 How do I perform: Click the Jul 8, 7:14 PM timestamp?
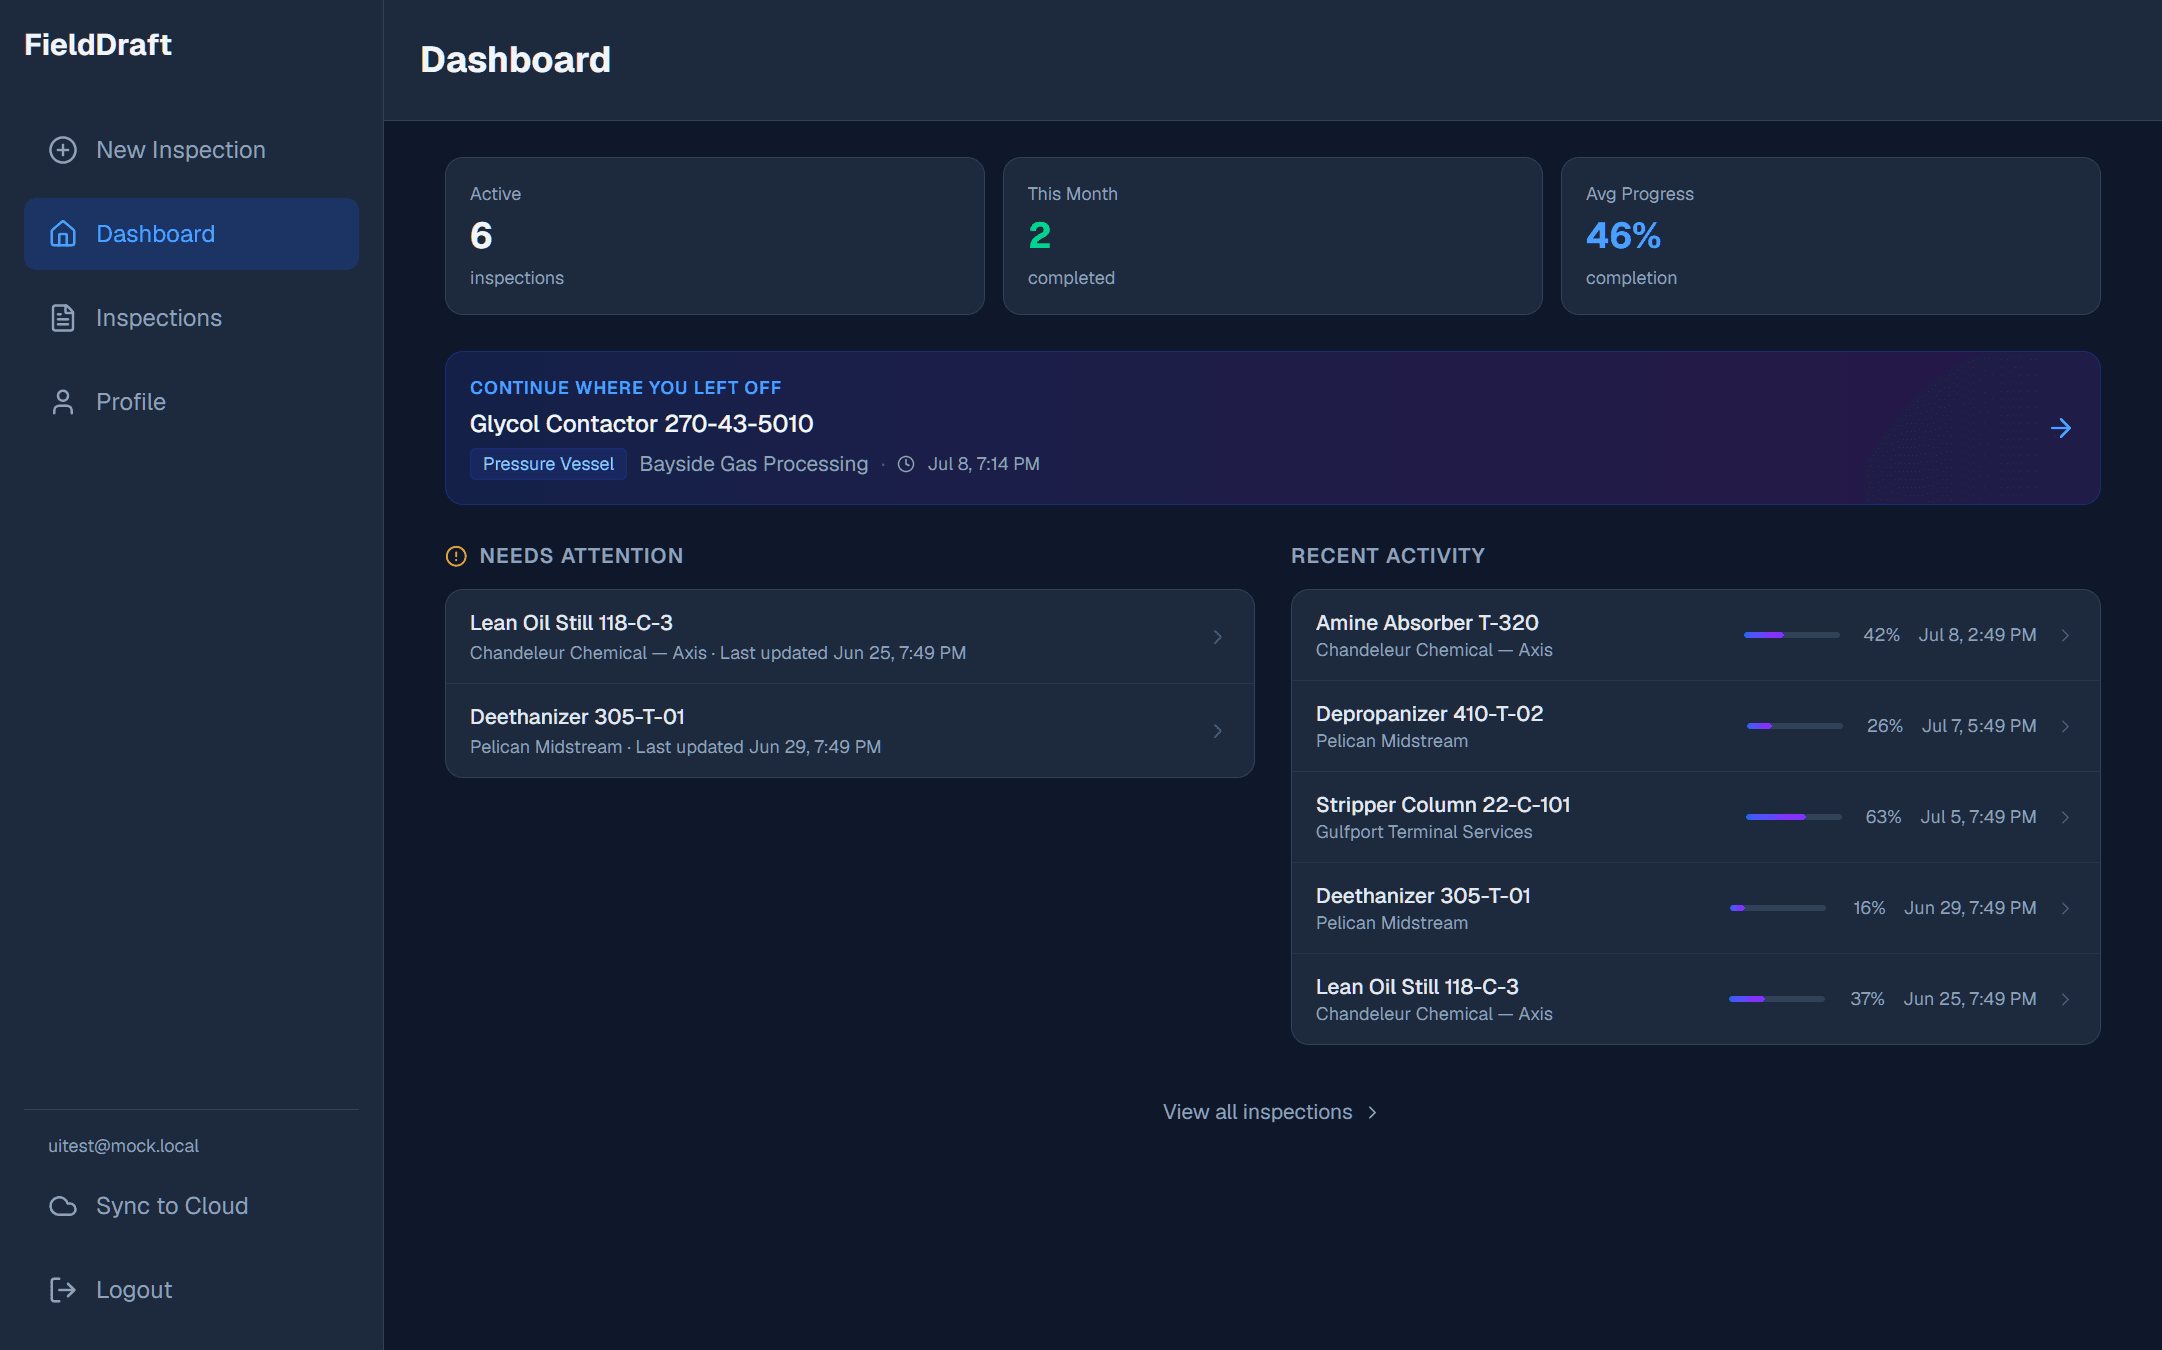[984, 464]
